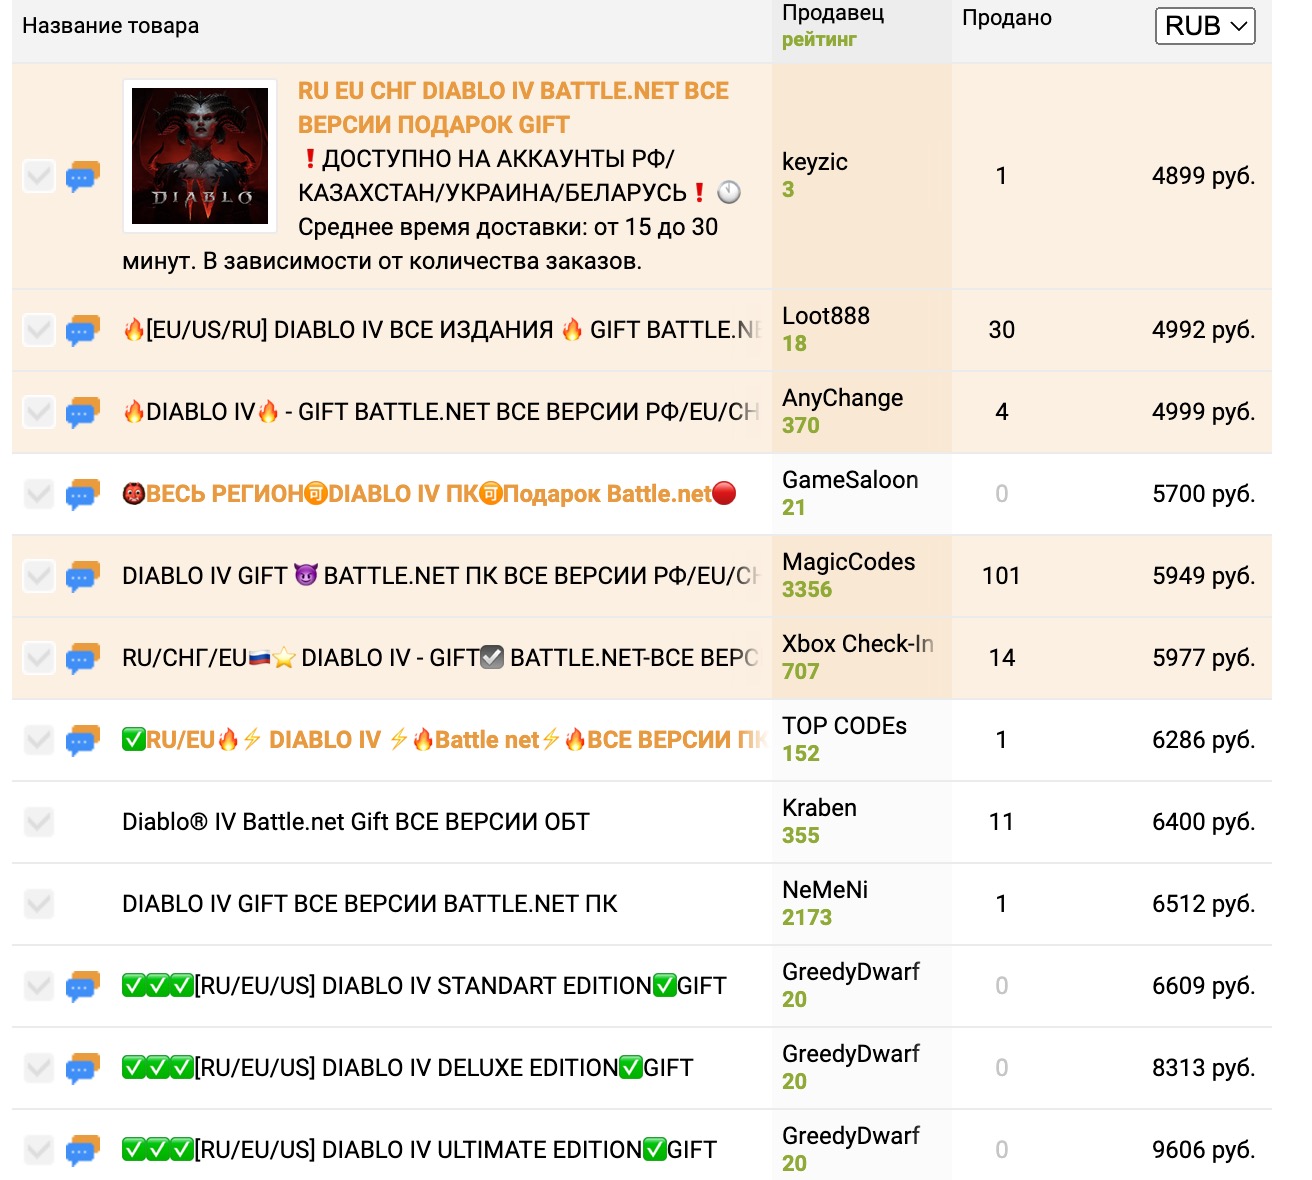The image size is (1312, 1180).
Task: Tick checkbox in NeMeNi row
Action: coord(39,904)
